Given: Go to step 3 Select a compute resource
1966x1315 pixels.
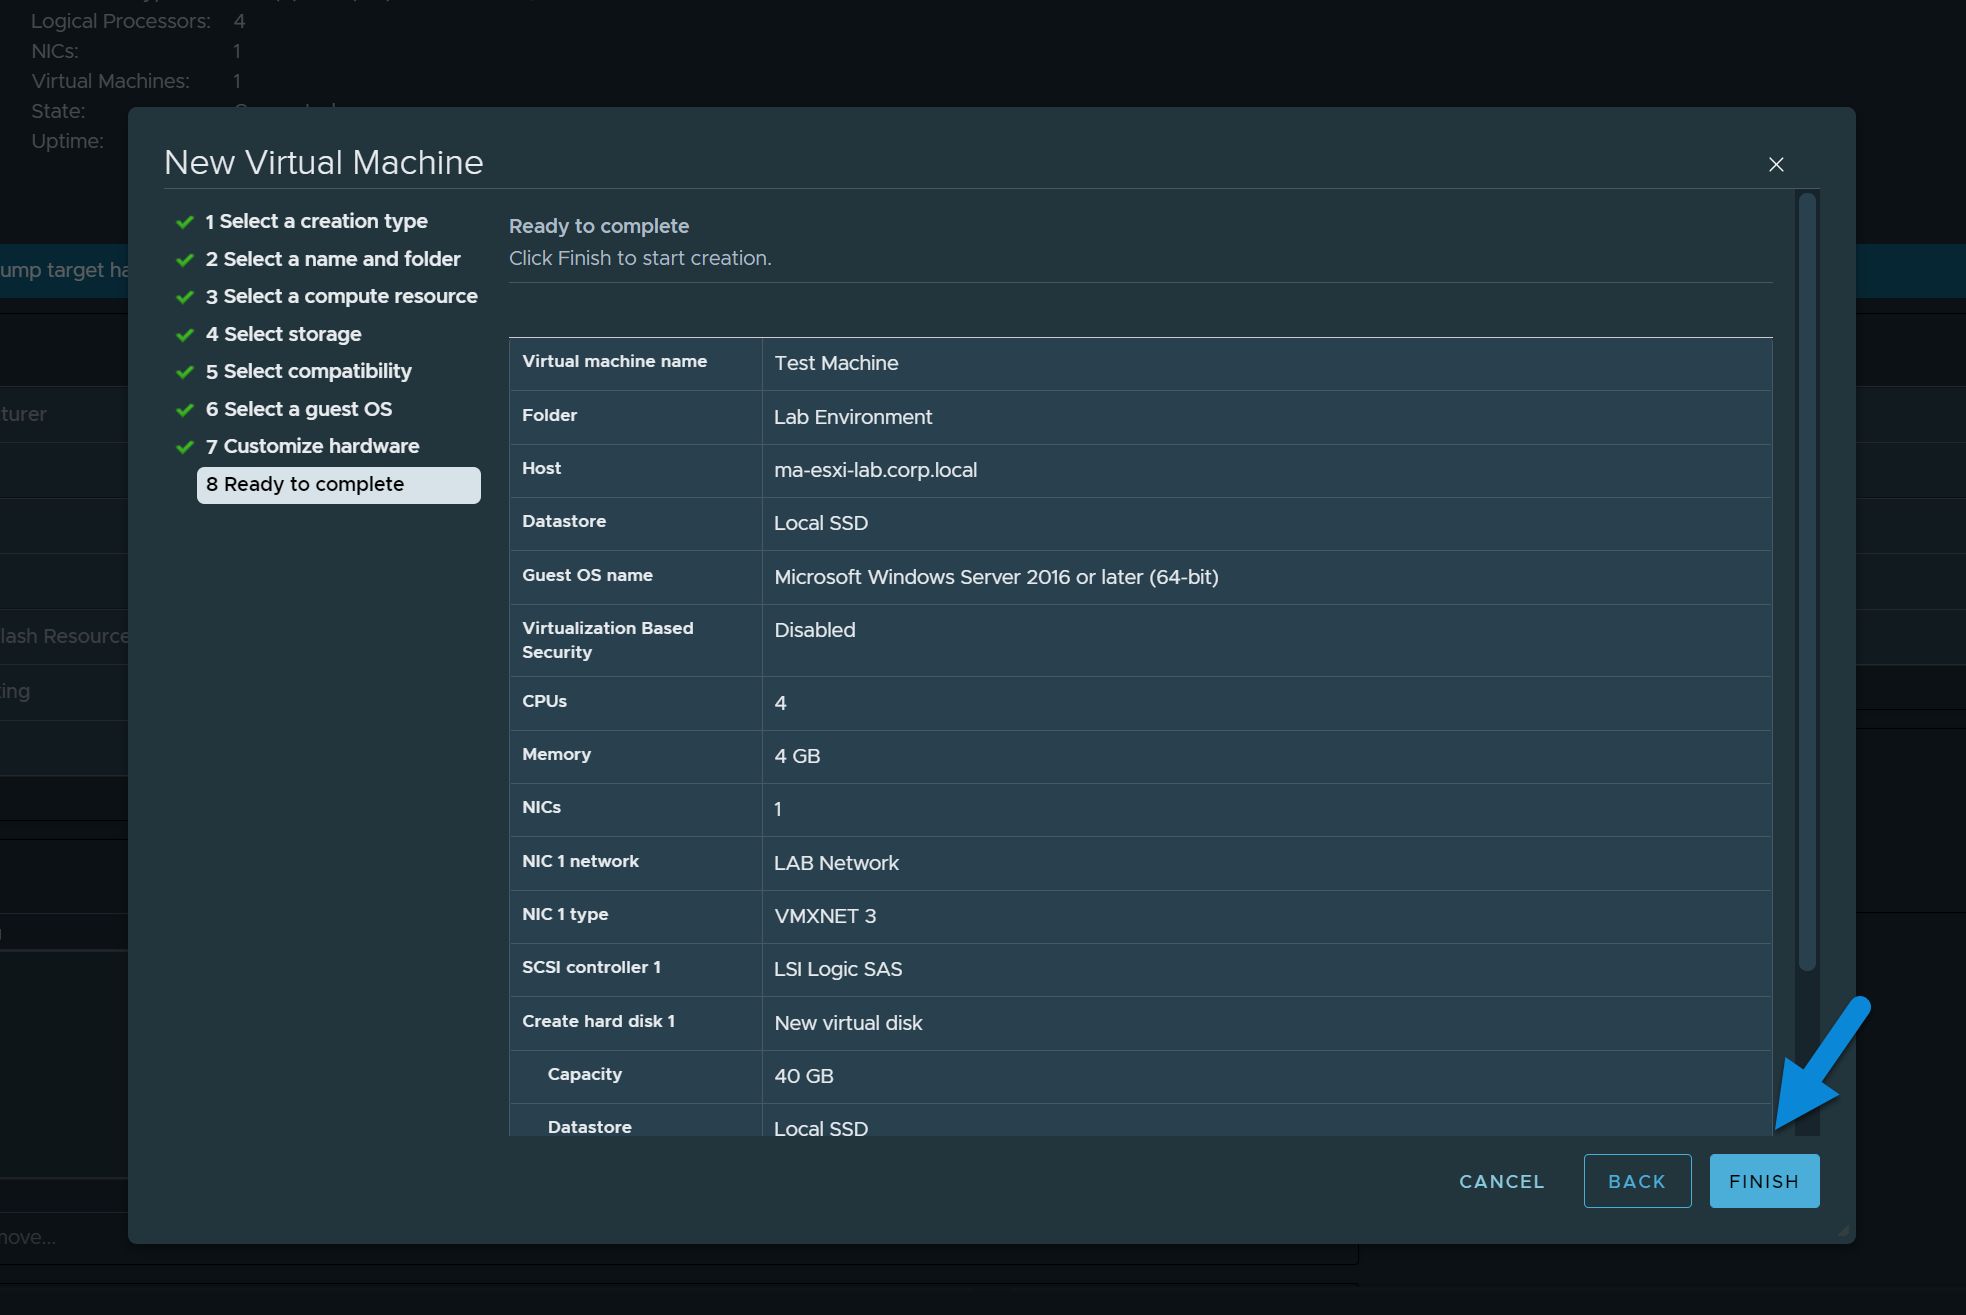Looking at the screenshot, I should click(341, 296).
